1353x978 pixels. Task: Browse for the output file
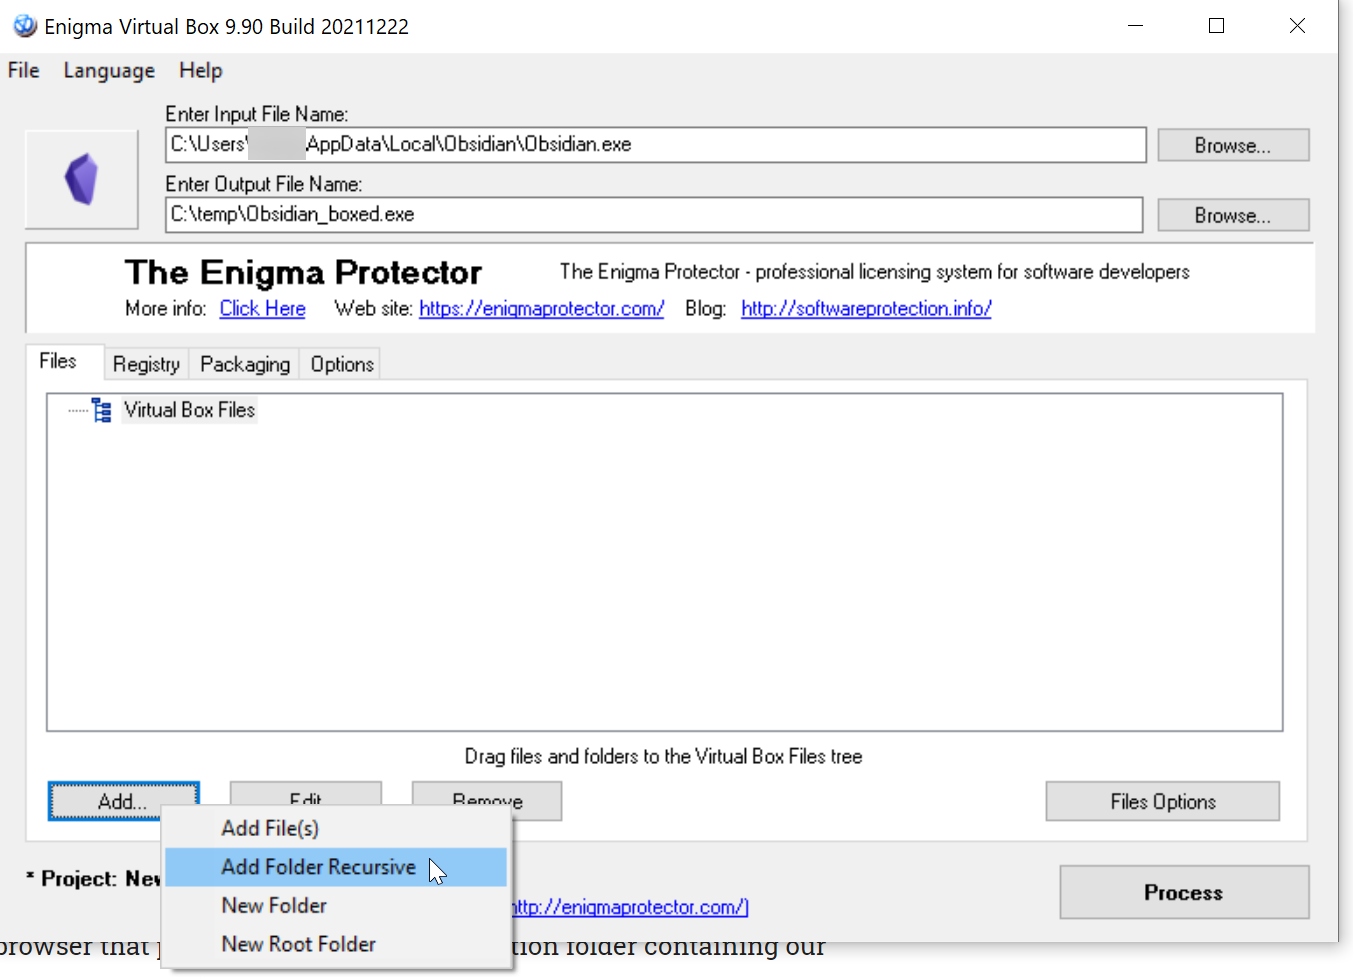(1233, 215)
